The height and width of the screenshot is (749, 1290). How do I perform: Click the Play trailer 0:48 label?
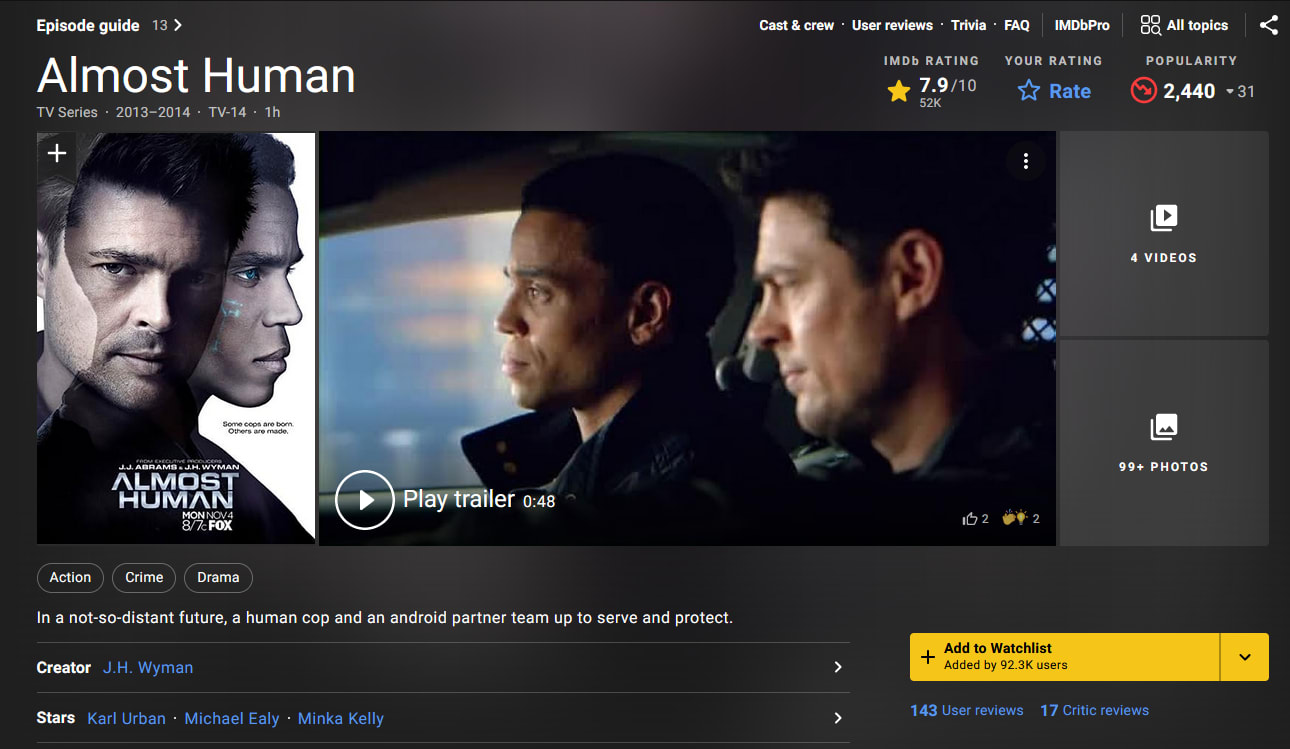(x=479, y=499)
